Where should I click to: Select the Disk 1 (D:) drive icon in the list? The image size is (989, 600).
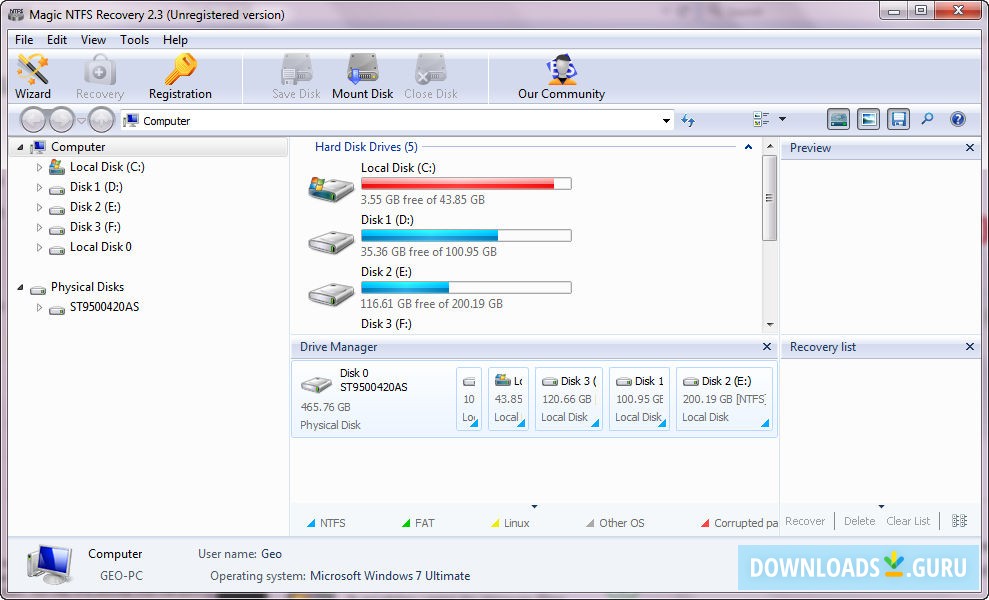pos(331,242)
